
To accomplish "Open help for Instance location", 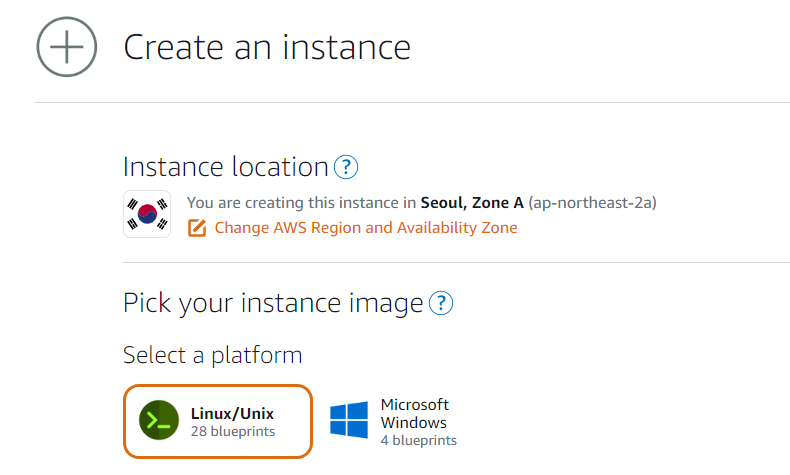I will point(346,167).
